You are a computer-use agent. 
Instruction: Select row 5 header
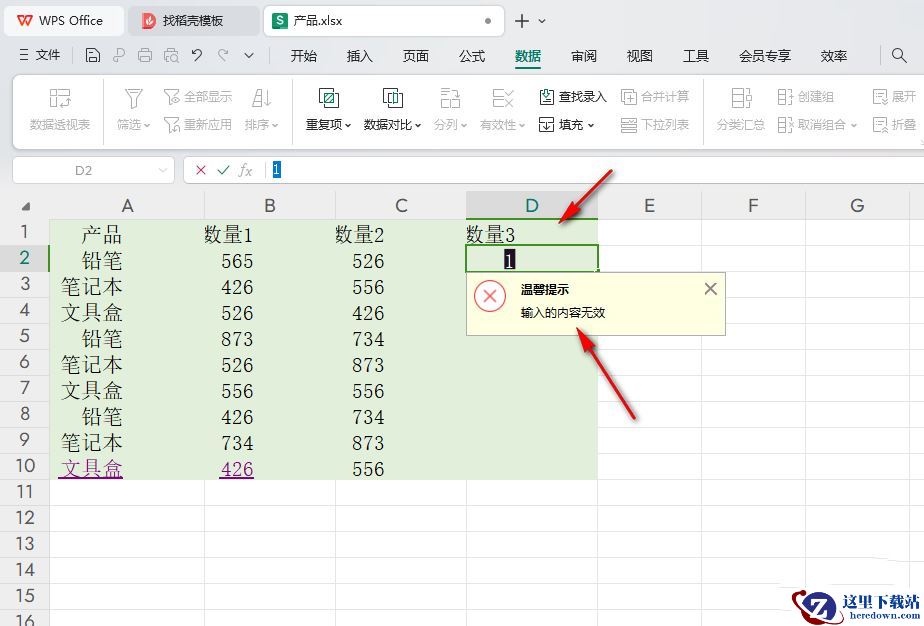[25, 336]
